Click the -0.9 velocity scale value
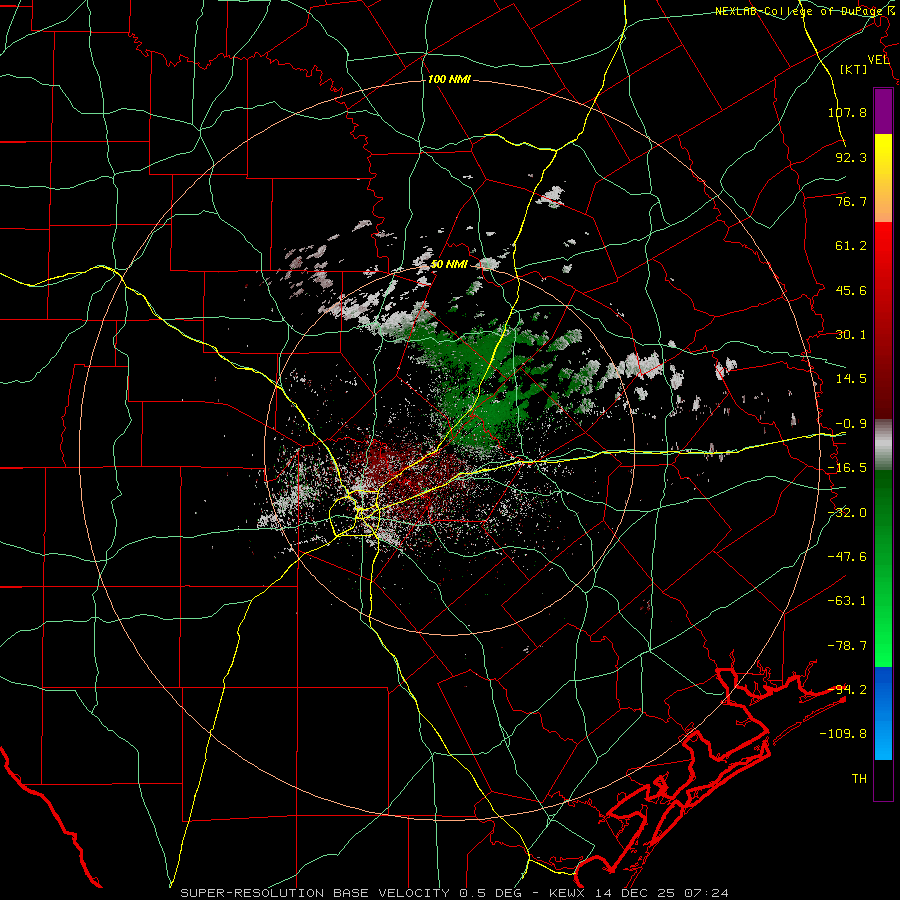The height and width of the screenshot is (900, 900). (x=851, y=424)
